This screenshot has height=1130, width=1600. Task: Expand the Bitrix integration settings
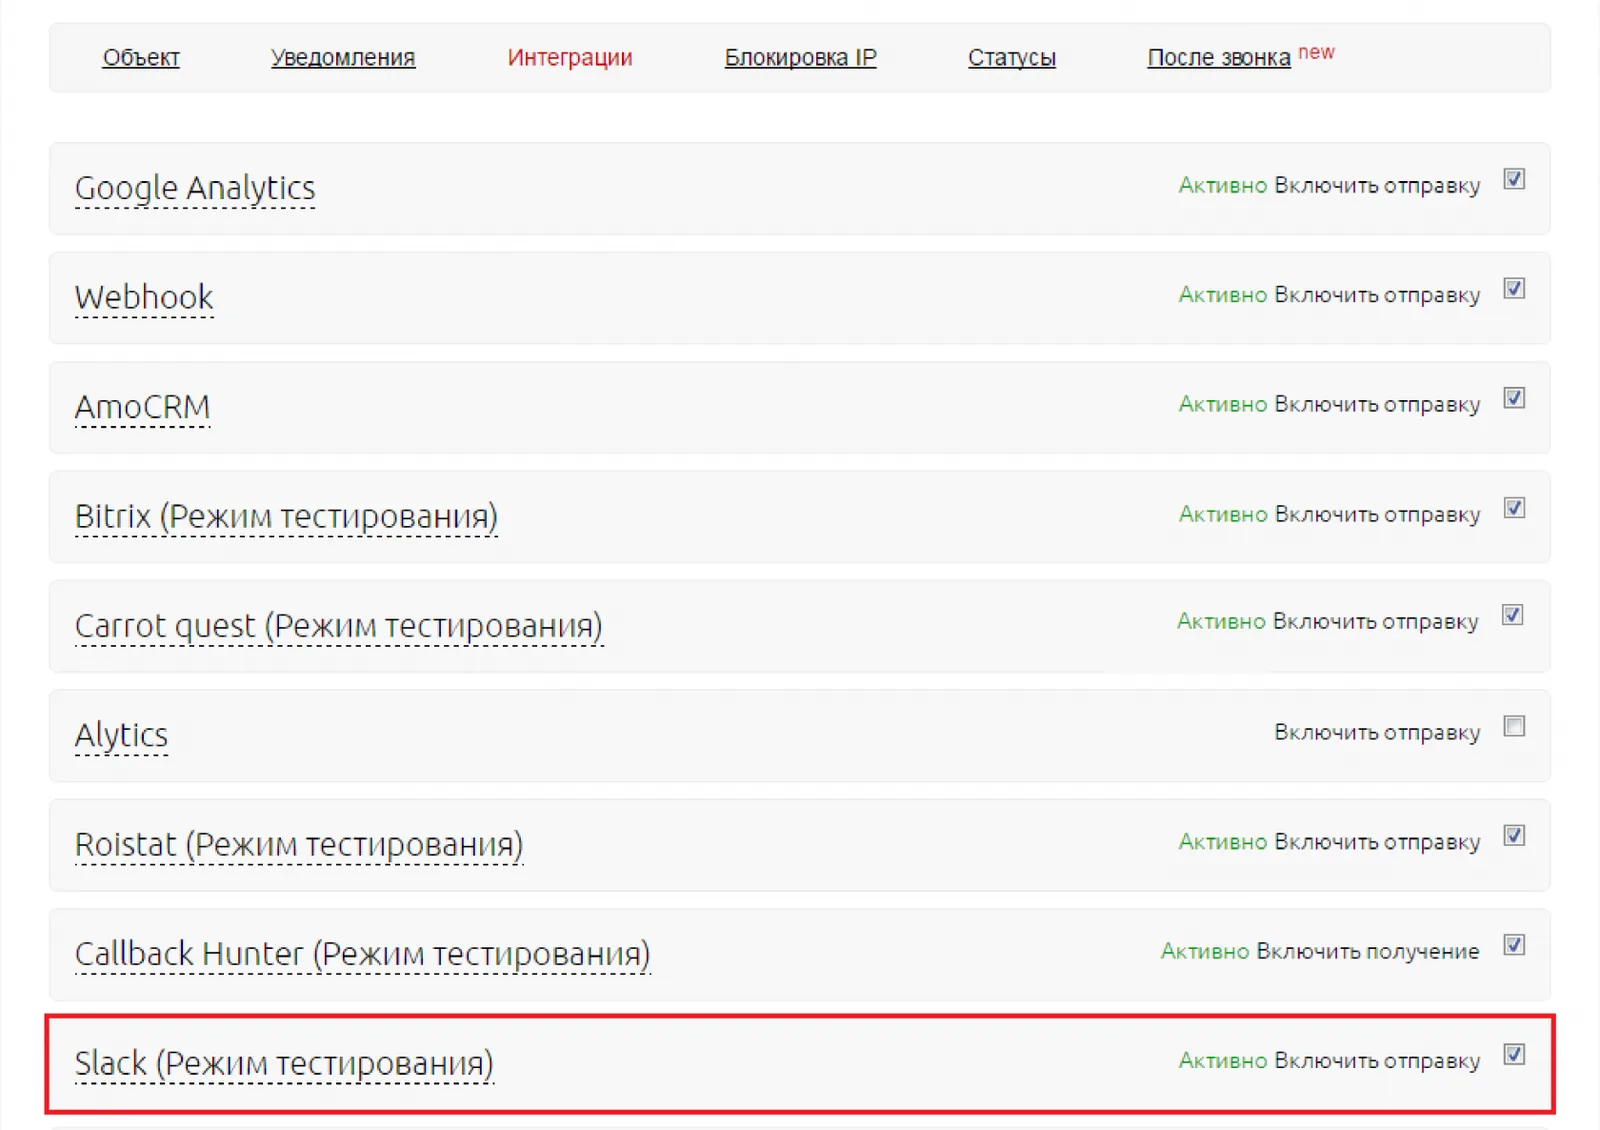click(x=286, y=517)
